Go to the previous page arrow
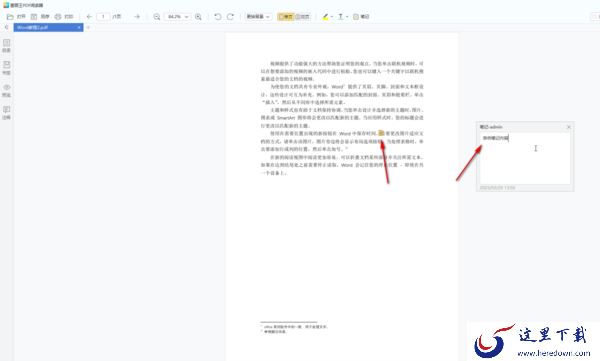This screenshot has width=600, height=361. tap(89, 16)
